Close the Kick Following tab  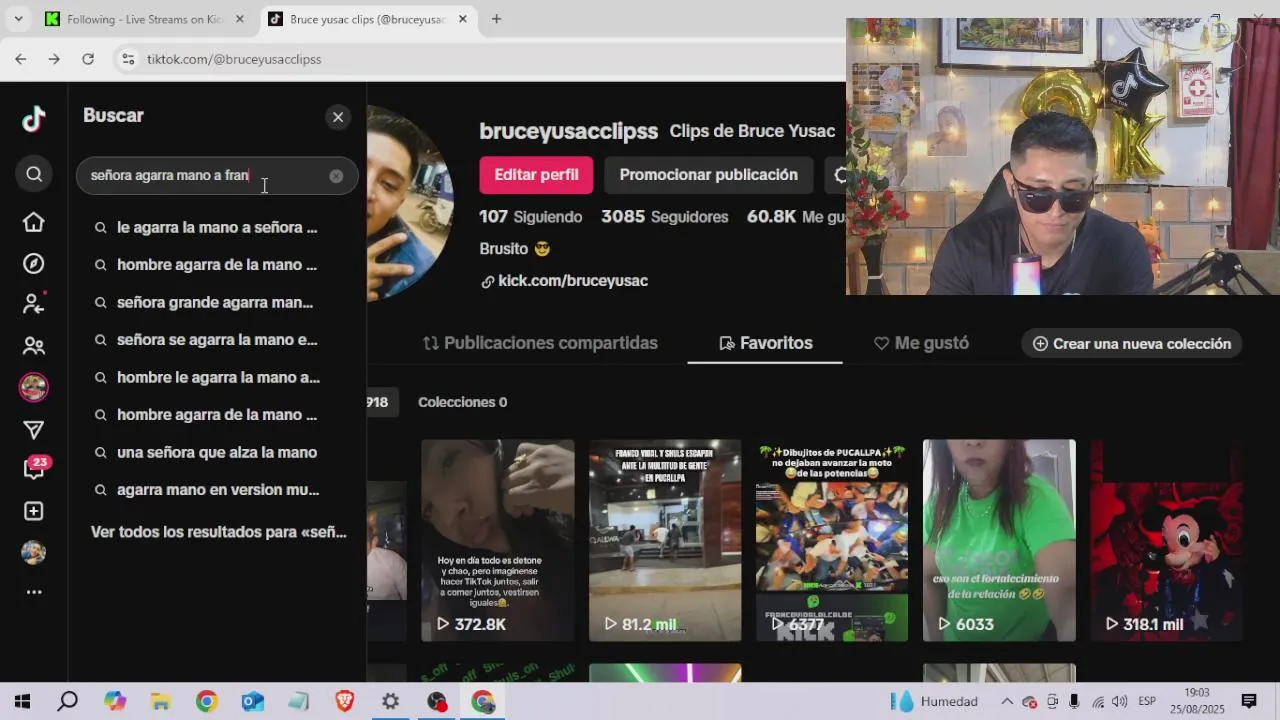pos(239,19)
